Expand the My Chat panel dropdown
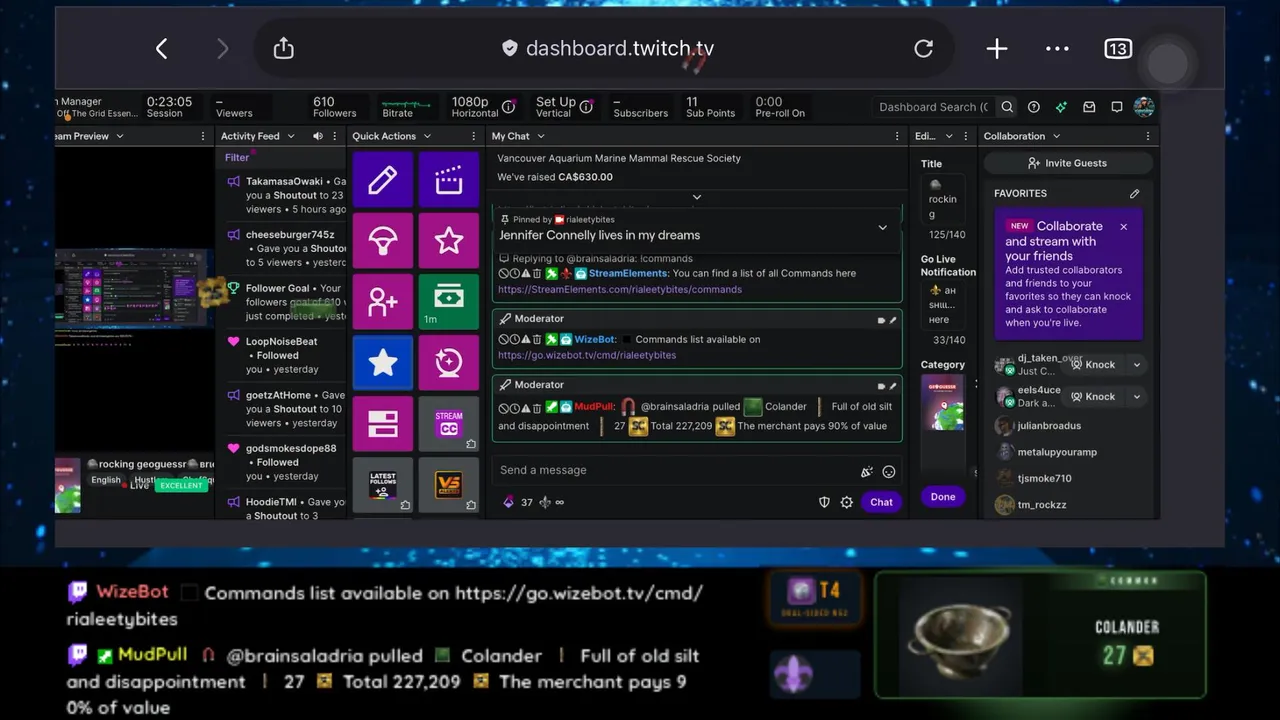The width and height of the screenshot is (1280, 720). coord(541,136)
